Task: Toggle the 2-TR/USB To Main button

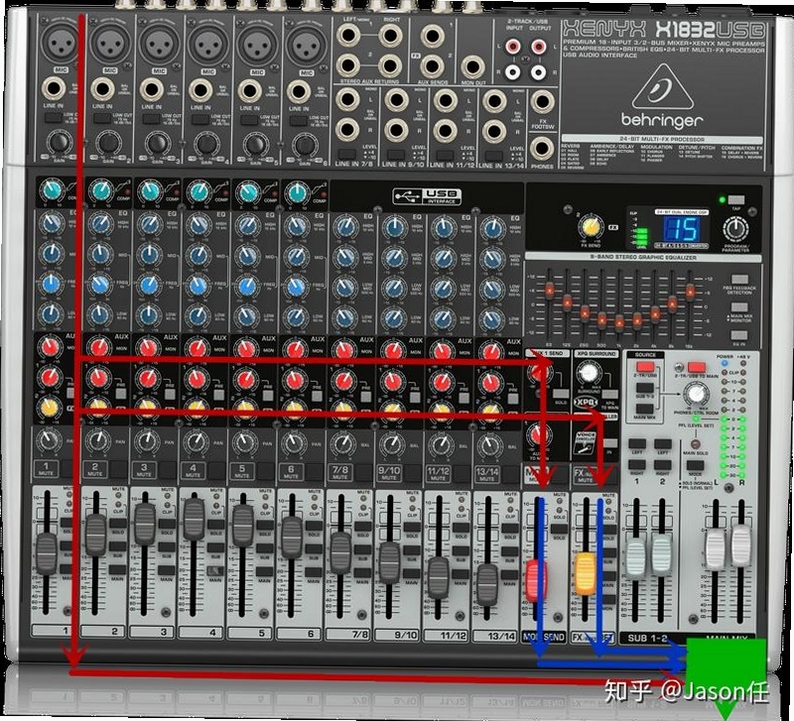Action: (x=696, y=367)
